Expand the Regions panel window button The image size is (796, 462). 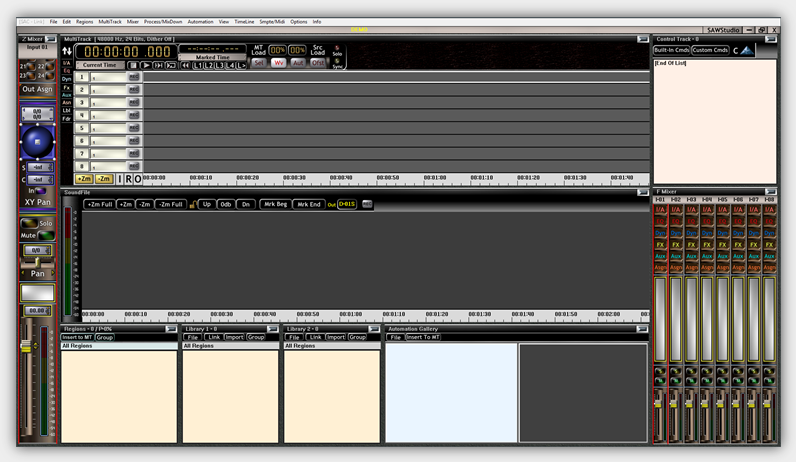tap(169, 328)
